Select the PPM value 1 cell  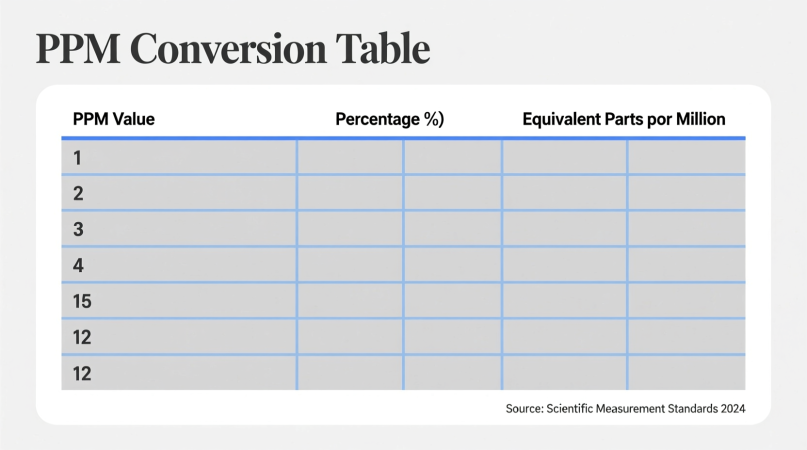tap(179, 157)
